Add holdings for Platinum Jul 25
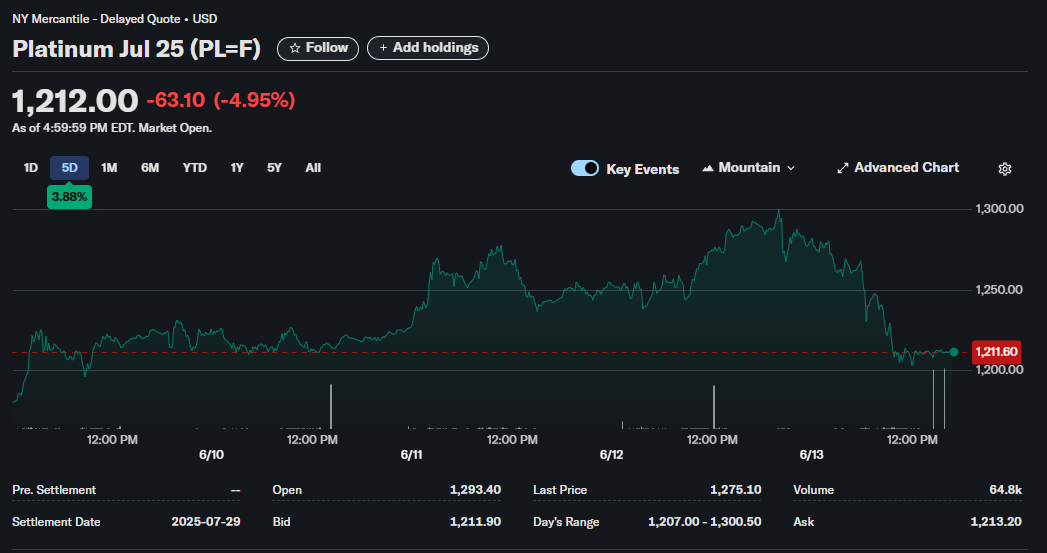 tap(428, 48)
